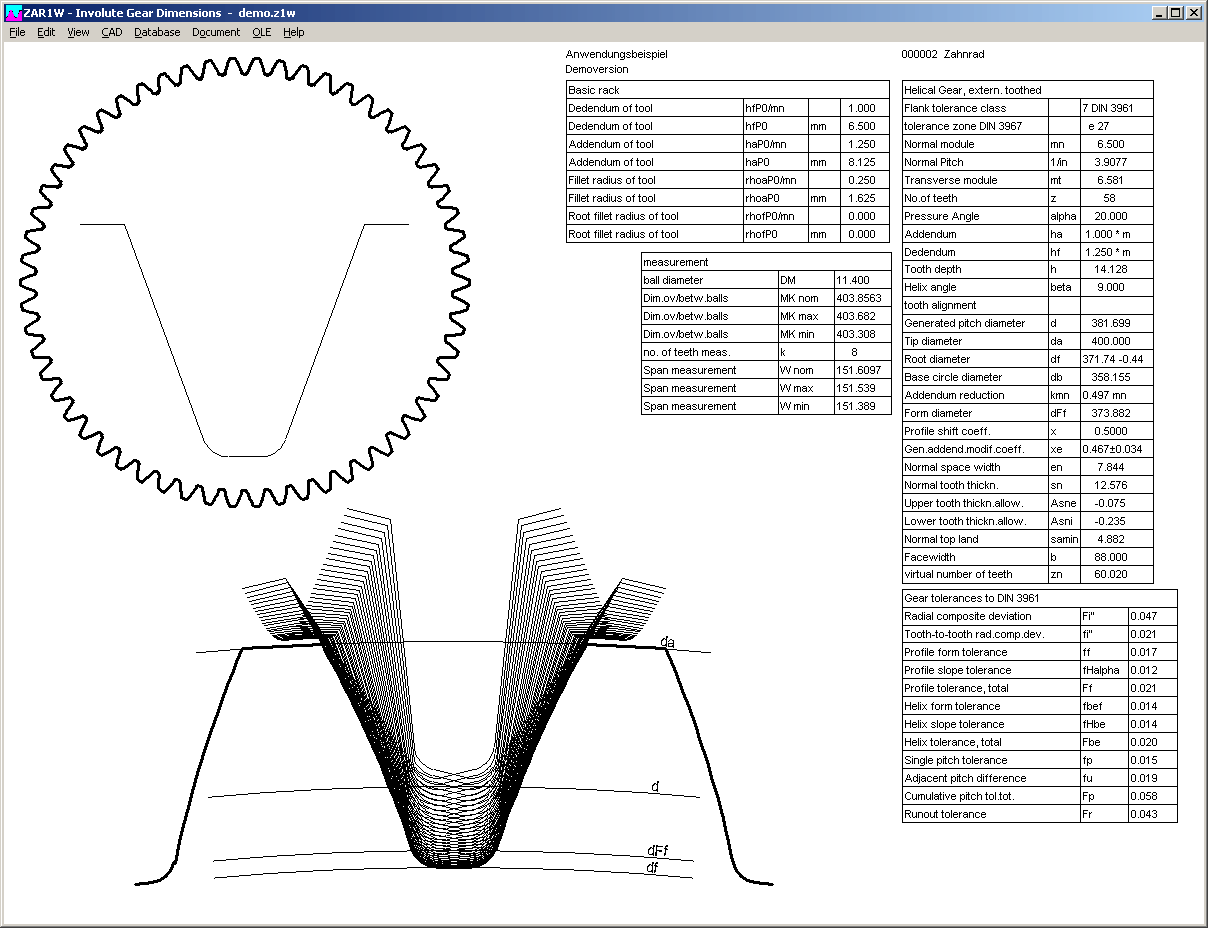The width and height of the screenshot is (1208, 928).
Task: Open the File menu
Action: [x=17, y=32]
